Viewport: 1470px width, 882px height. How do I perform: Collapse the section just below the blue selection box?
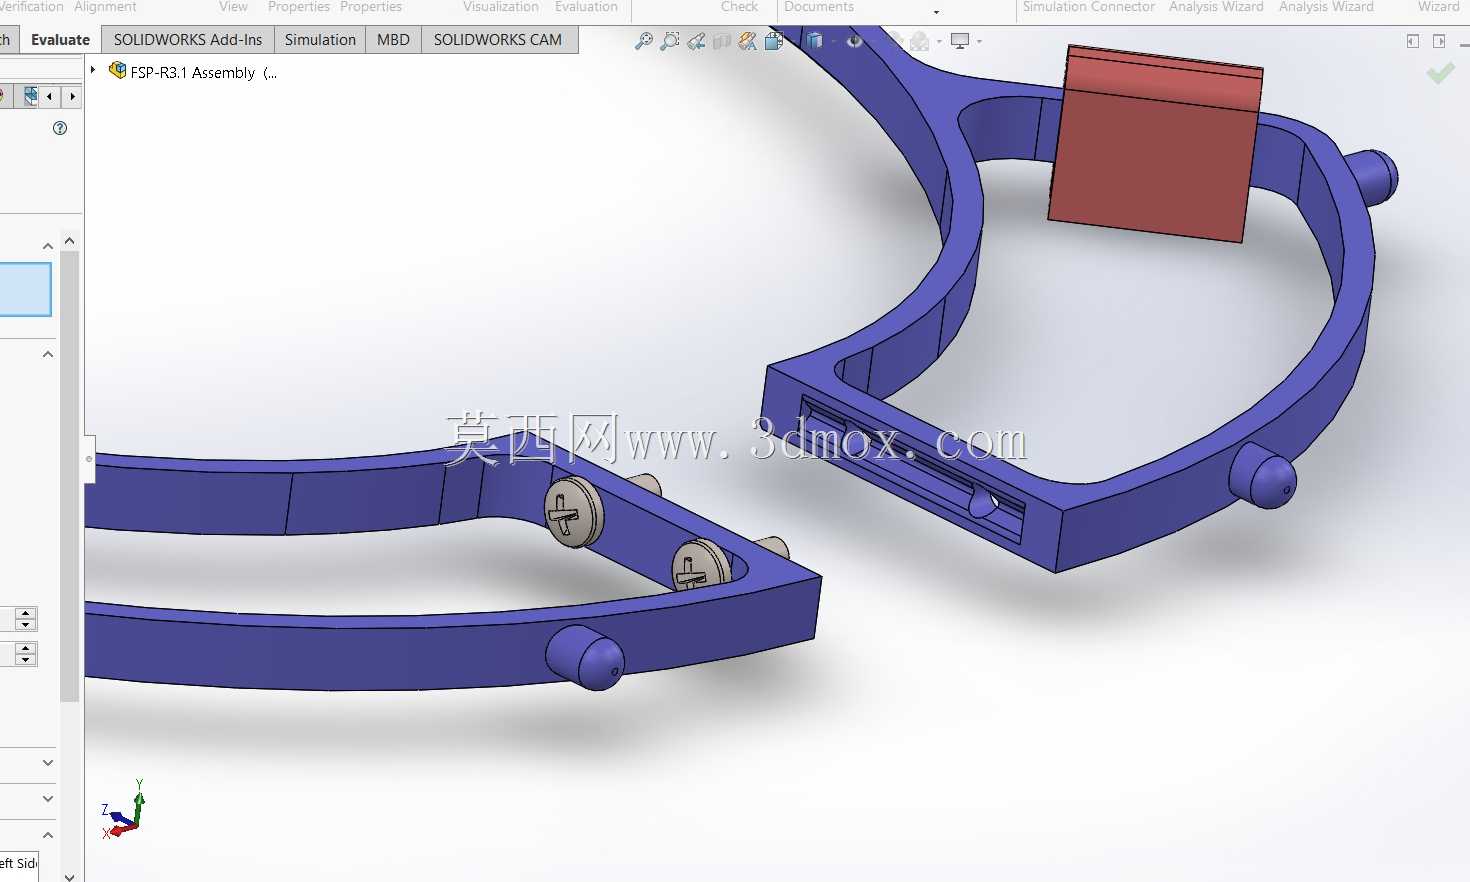point(48,354)
